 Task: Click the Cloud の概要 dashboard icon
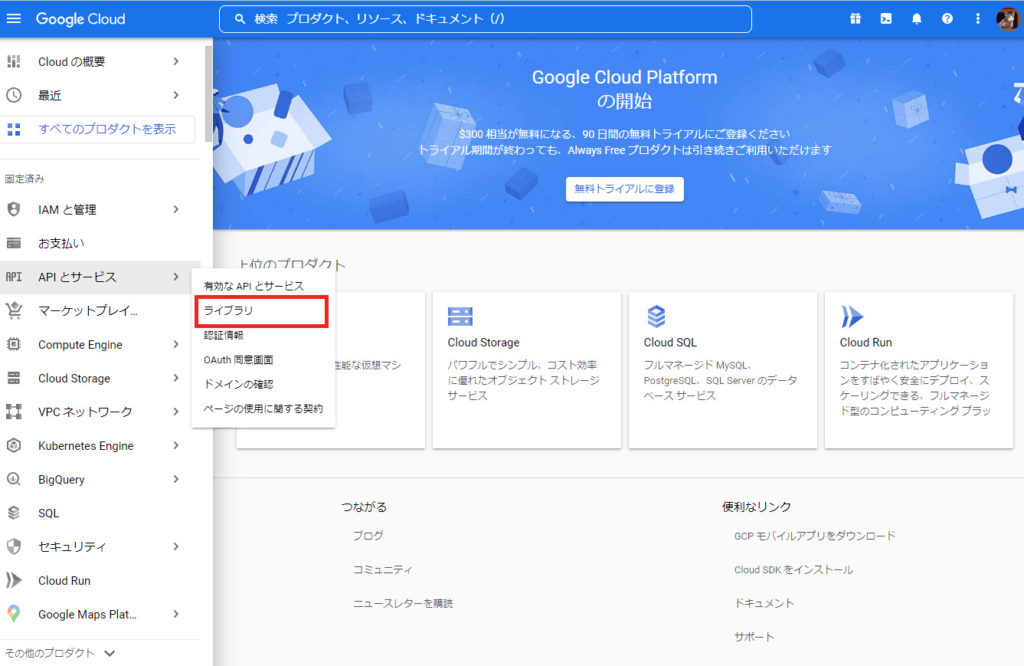click(x=14, y=61)
